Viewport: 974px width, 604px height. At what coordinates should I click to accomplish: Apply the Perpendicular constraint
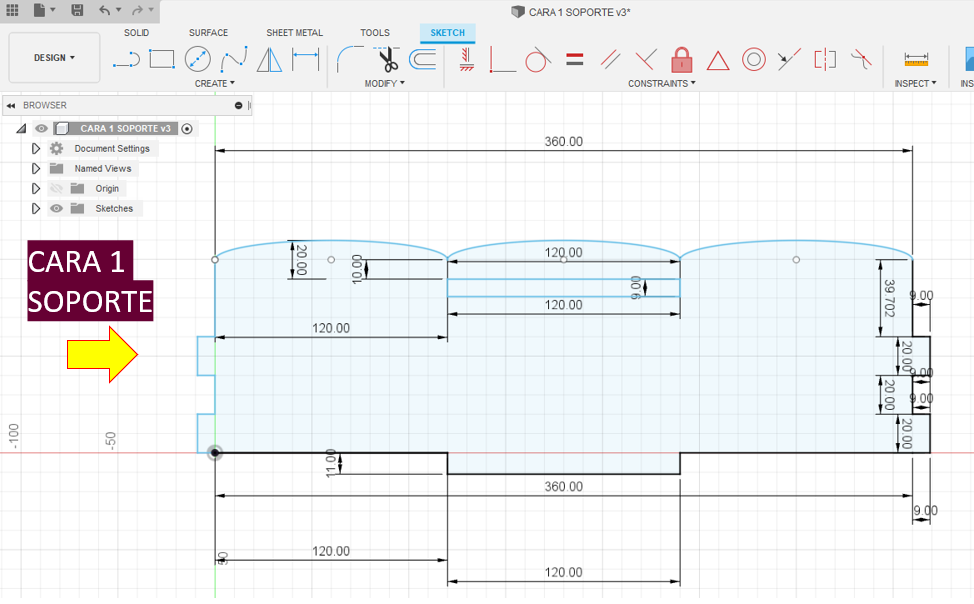coord(646,60)
